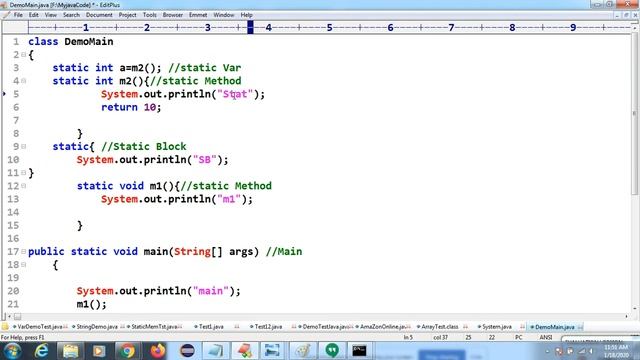Switch to the StaticMemTst.java tab
Screen dimensions: 640x360
click(x=154, y=327)
